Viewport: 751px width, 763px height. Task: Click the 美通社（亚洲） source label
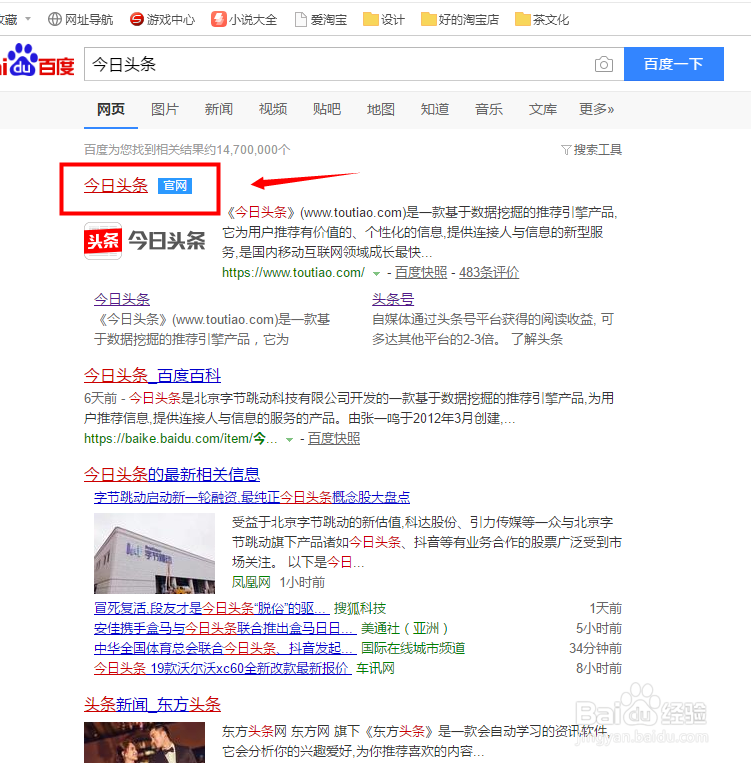[404, 628]
